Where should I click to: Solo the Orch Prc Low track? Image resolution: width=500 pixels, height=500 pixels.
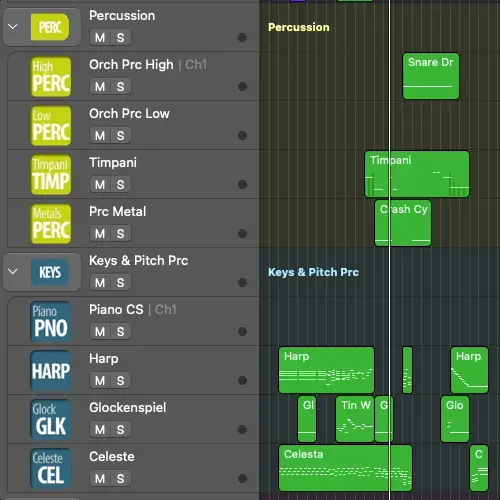click(x=121, y=136)
